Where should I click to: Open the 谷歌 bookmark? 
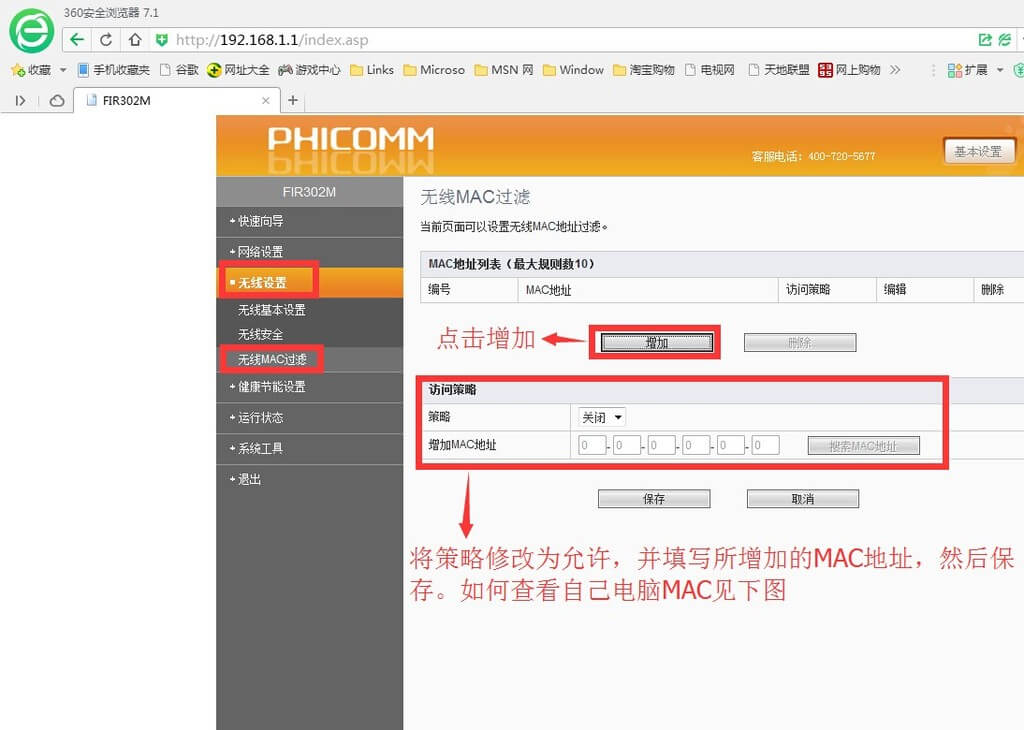click(x=184, y=69)
